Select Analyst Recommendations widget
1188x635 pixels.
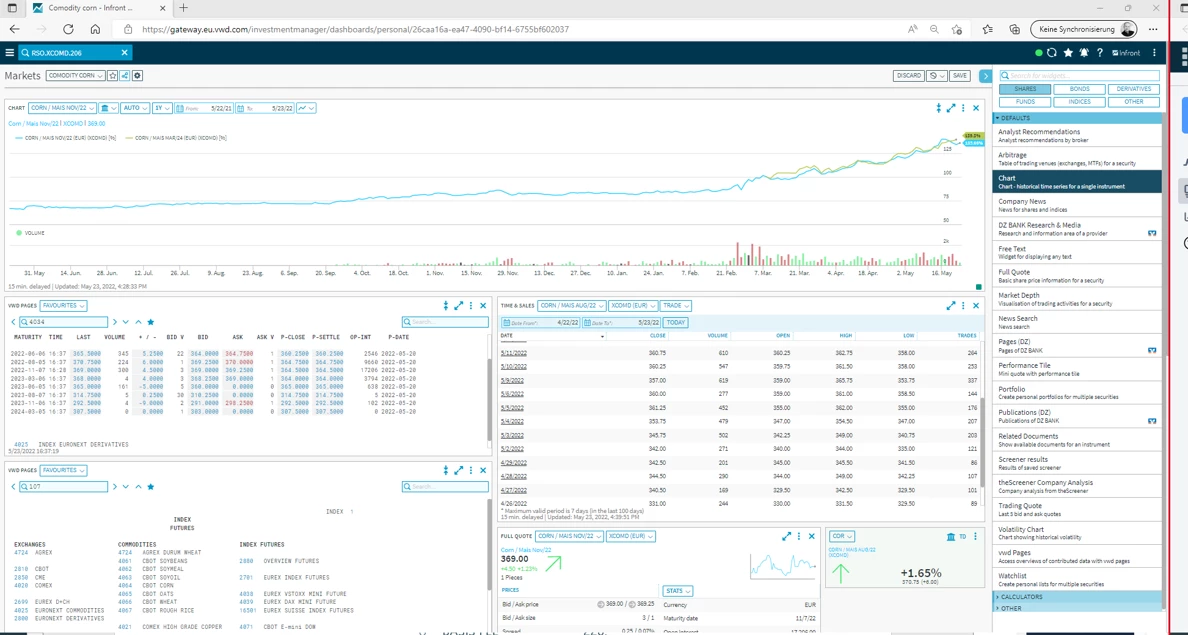[1077, 136]
